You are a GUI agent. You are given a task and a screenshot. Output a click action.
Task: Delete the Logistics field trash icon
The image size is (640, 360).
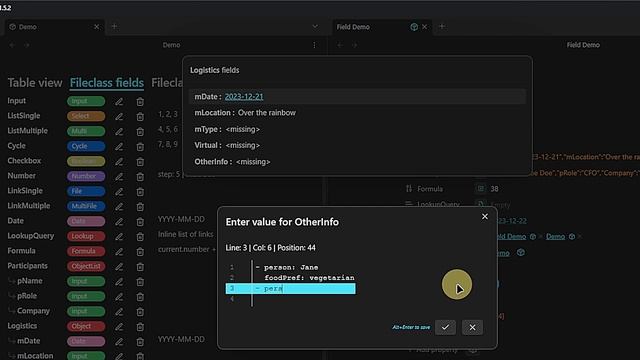click(x=140, y=327)
